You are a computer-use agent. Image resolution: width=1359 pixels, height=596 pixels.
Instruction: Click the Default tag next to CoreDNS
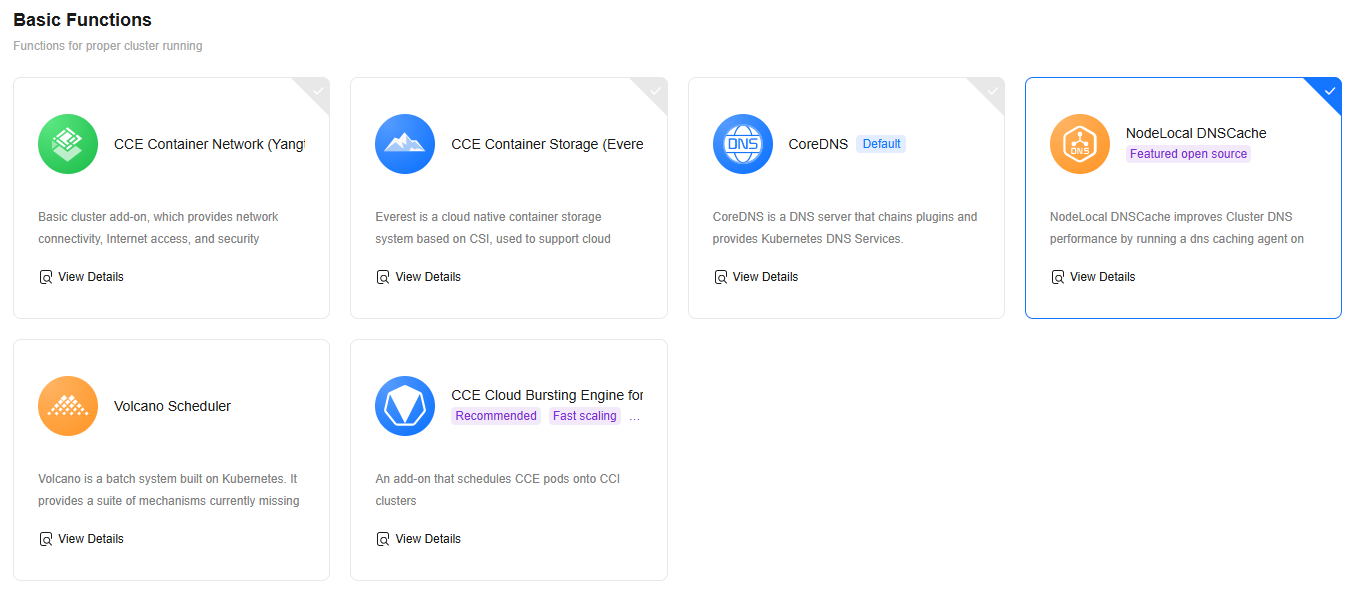(881, 144)
